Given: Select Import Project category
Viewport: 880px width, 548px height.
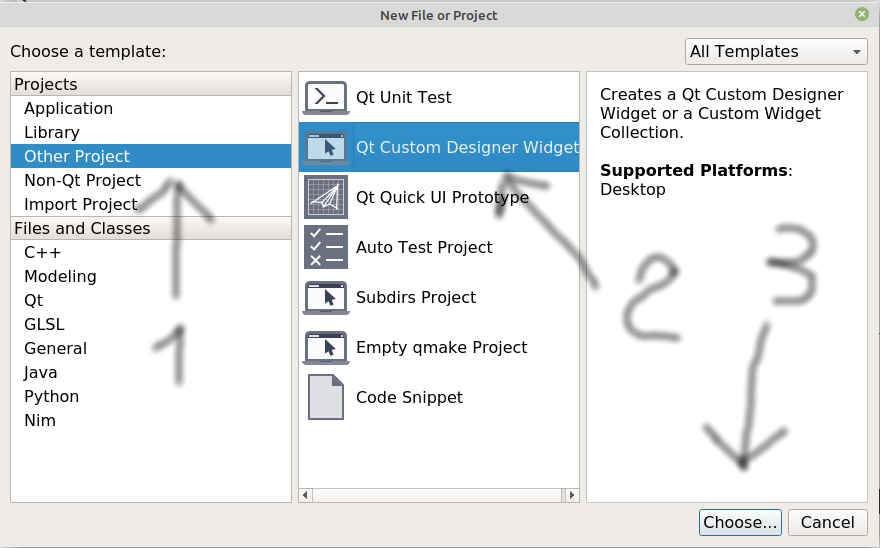Looking at the screenshot, I should click(80, 204).
